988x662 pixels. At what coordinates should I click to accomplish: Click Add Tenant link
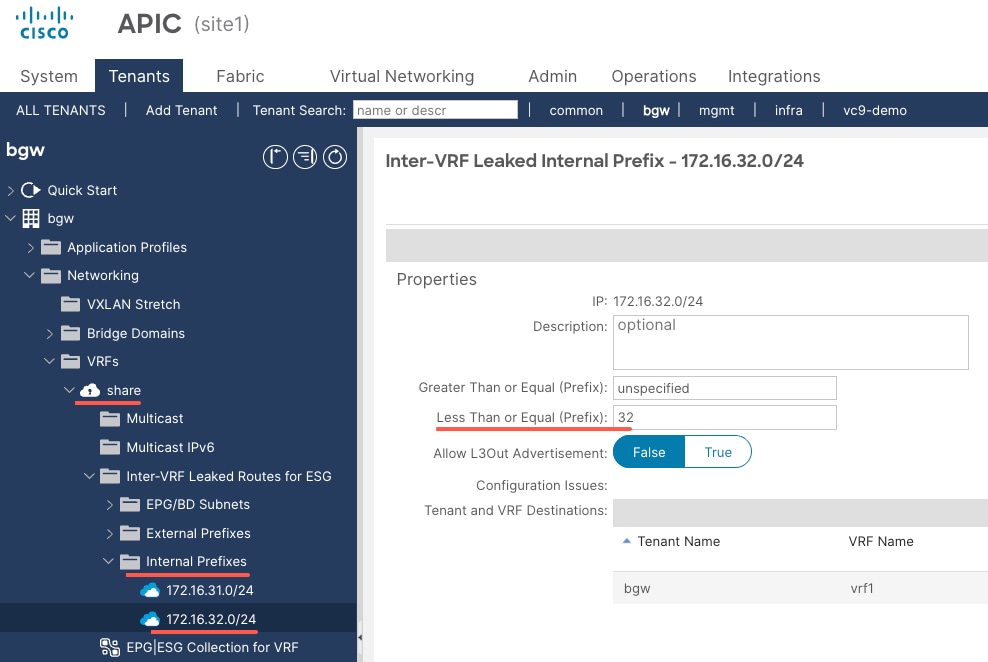(181, 110)
